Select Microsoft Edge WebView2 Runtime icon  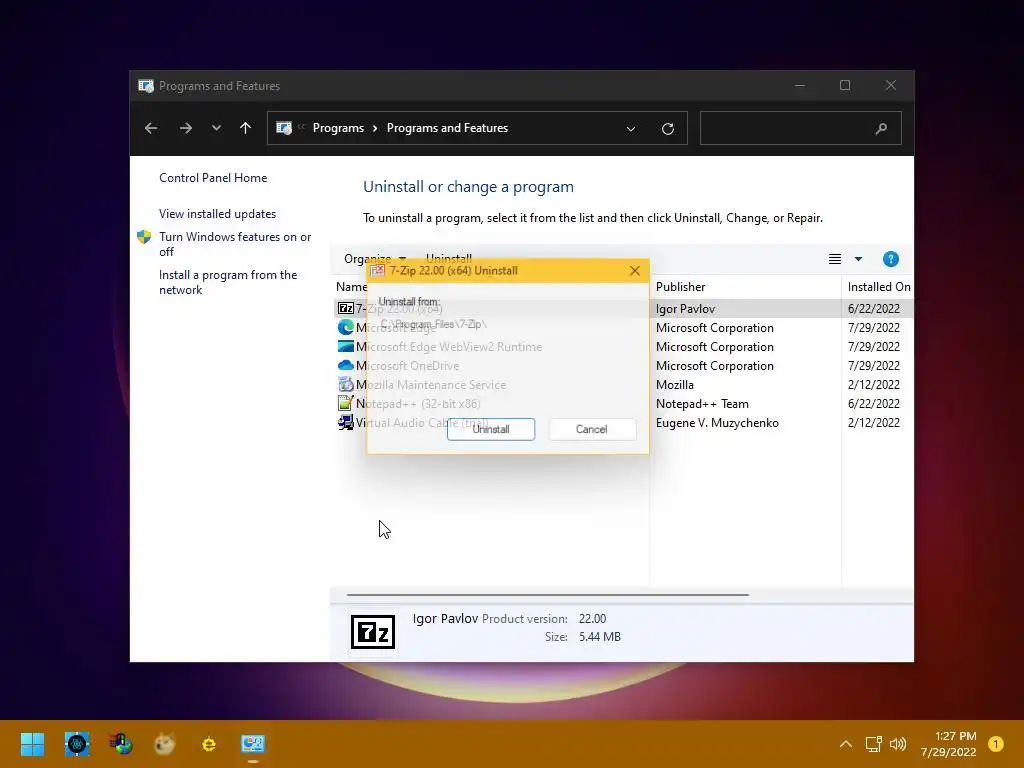coord(345,346)
